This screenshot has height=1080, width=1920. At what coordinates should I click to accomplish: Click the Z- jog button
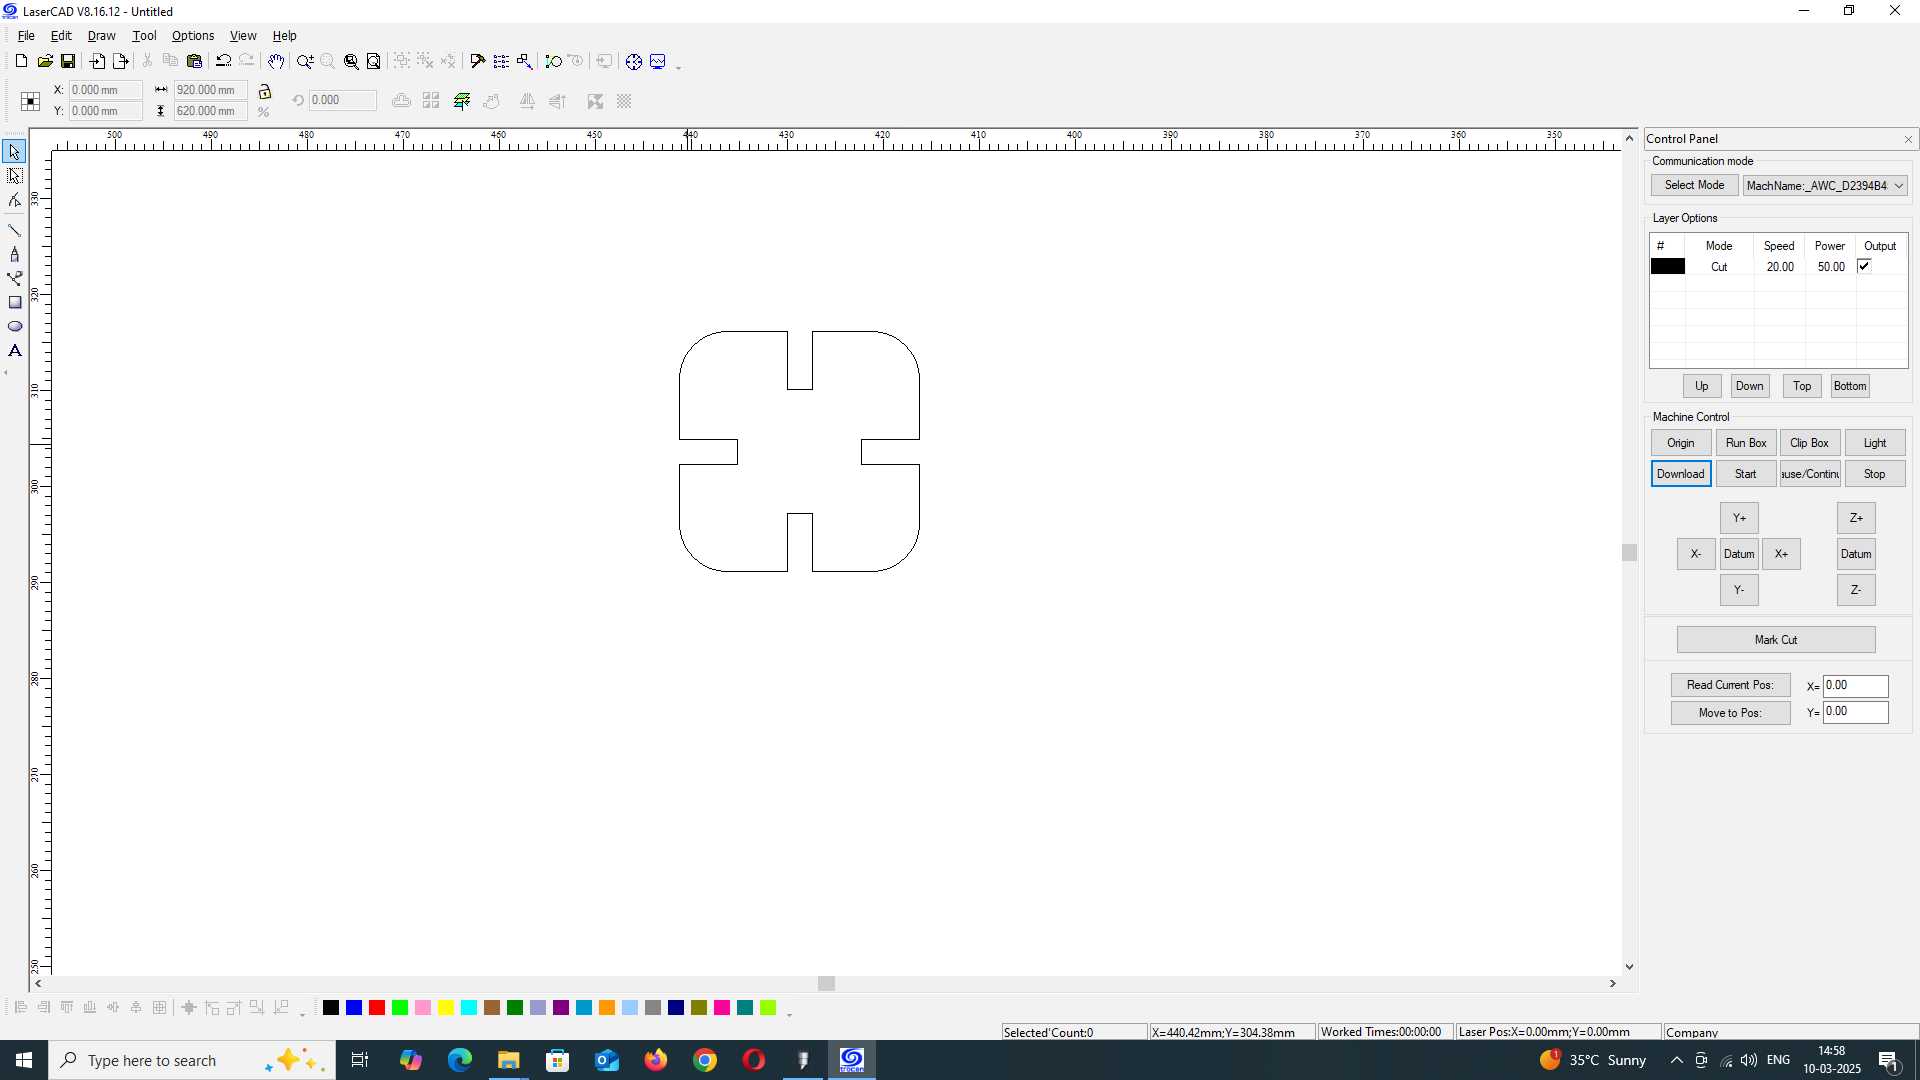pos(1855,590)
